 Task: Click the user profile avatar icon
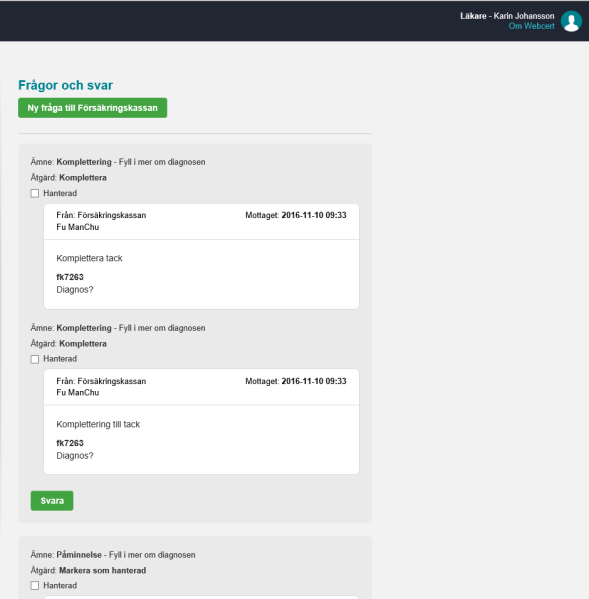[x=571, y=21]
